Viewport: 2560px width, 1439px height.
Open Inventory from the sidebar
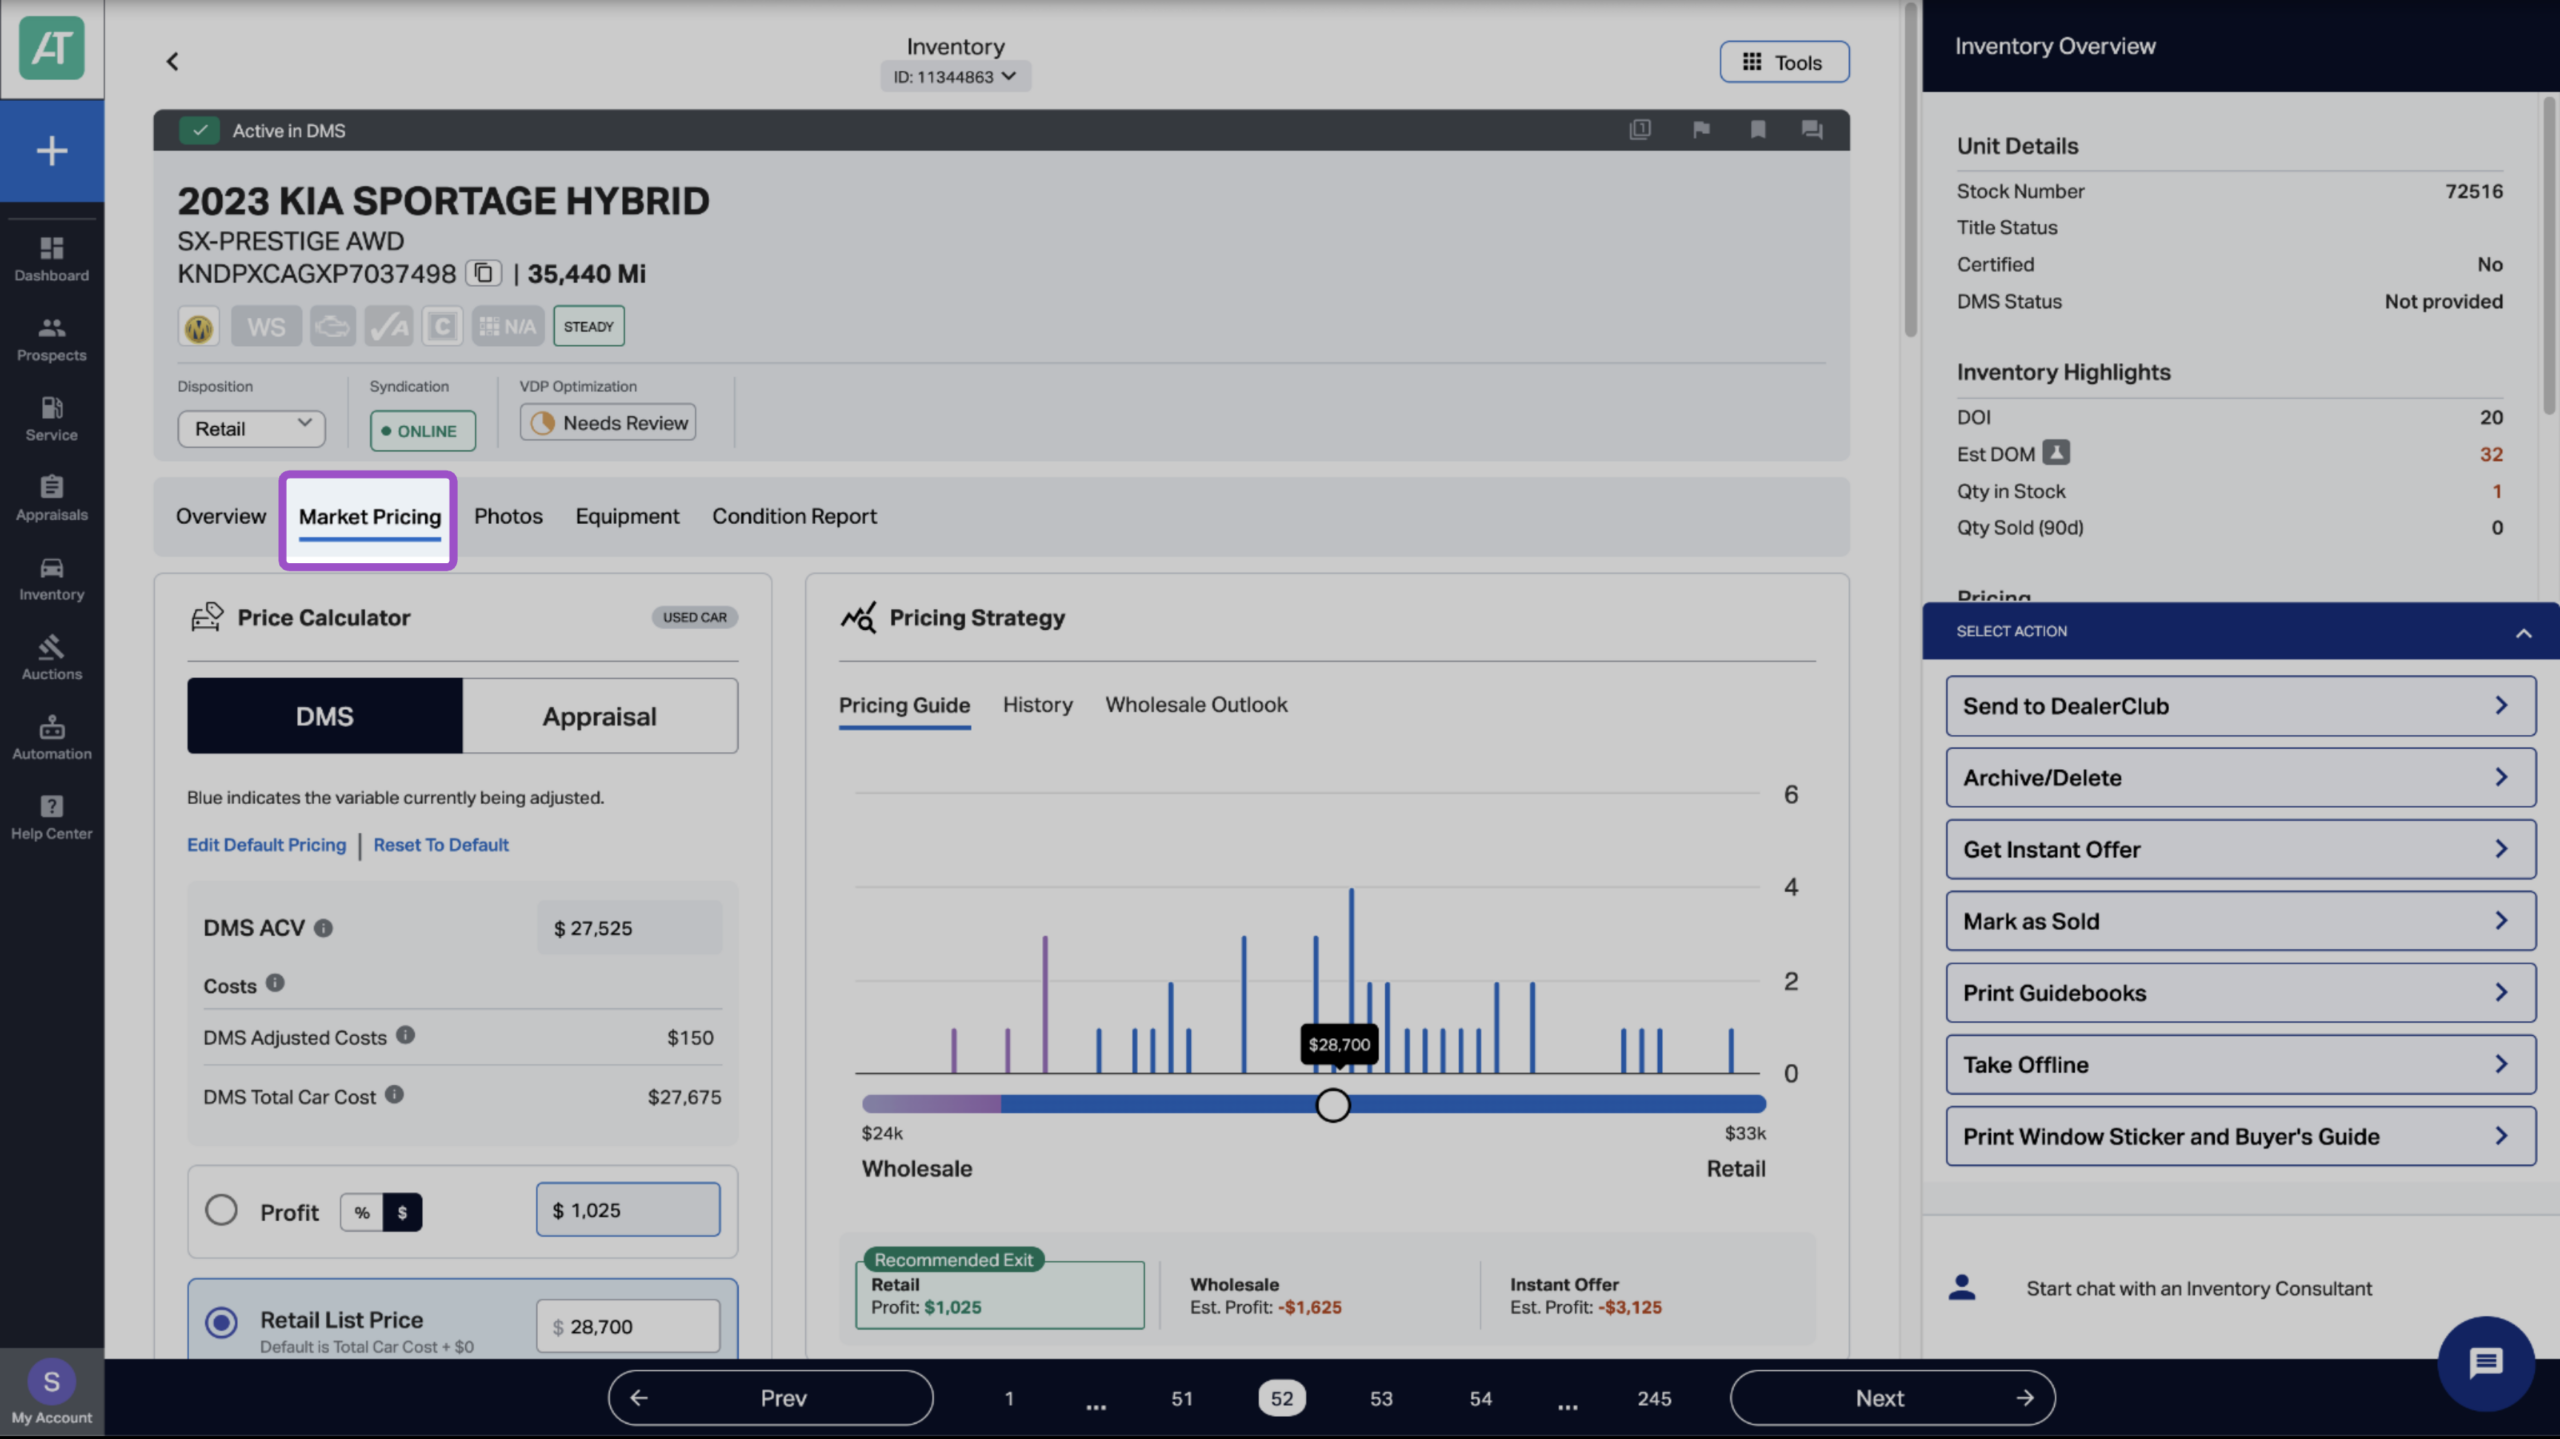(x=51, y=579)
